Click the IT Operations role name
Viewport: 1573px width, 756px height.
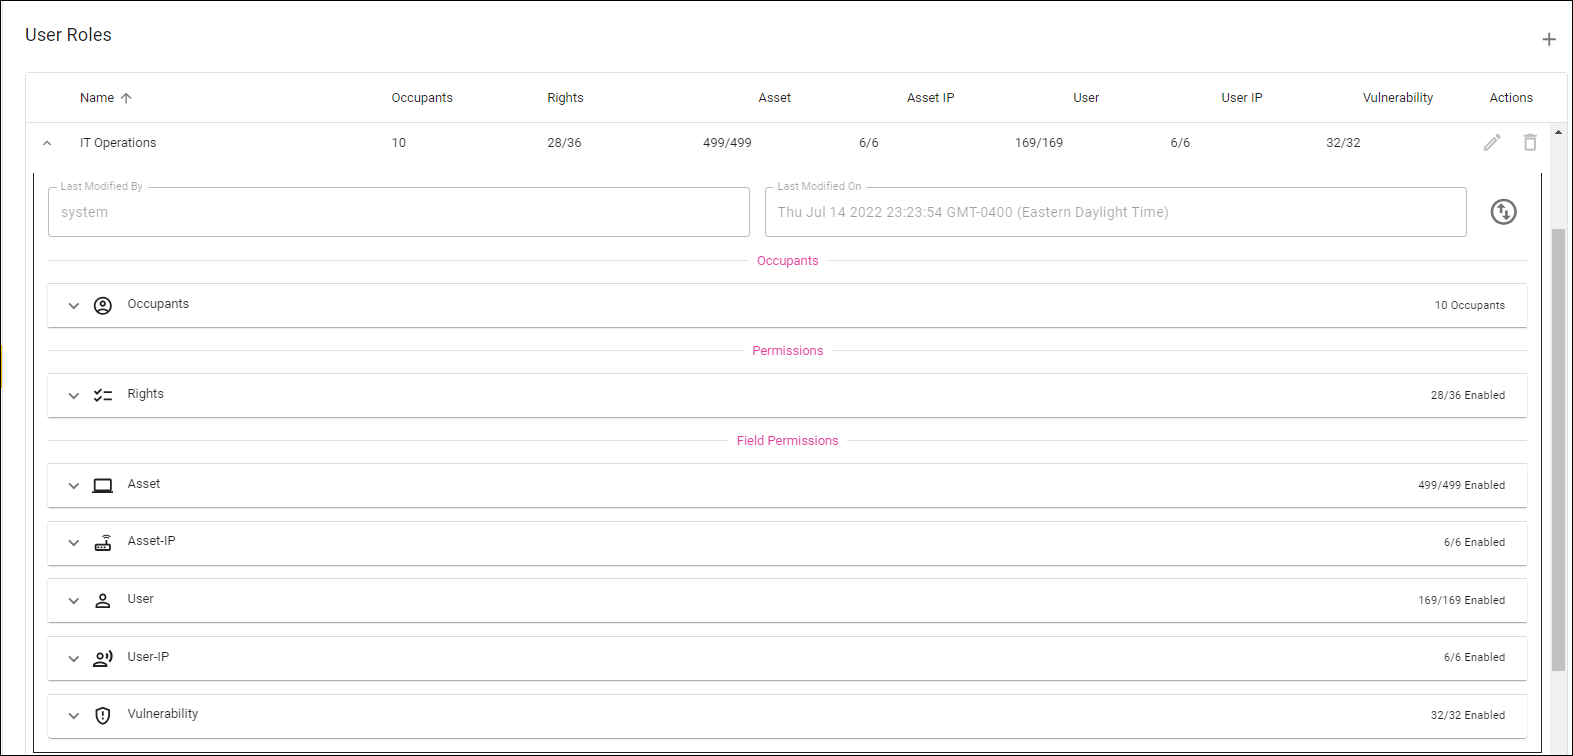tap(118, 143)
